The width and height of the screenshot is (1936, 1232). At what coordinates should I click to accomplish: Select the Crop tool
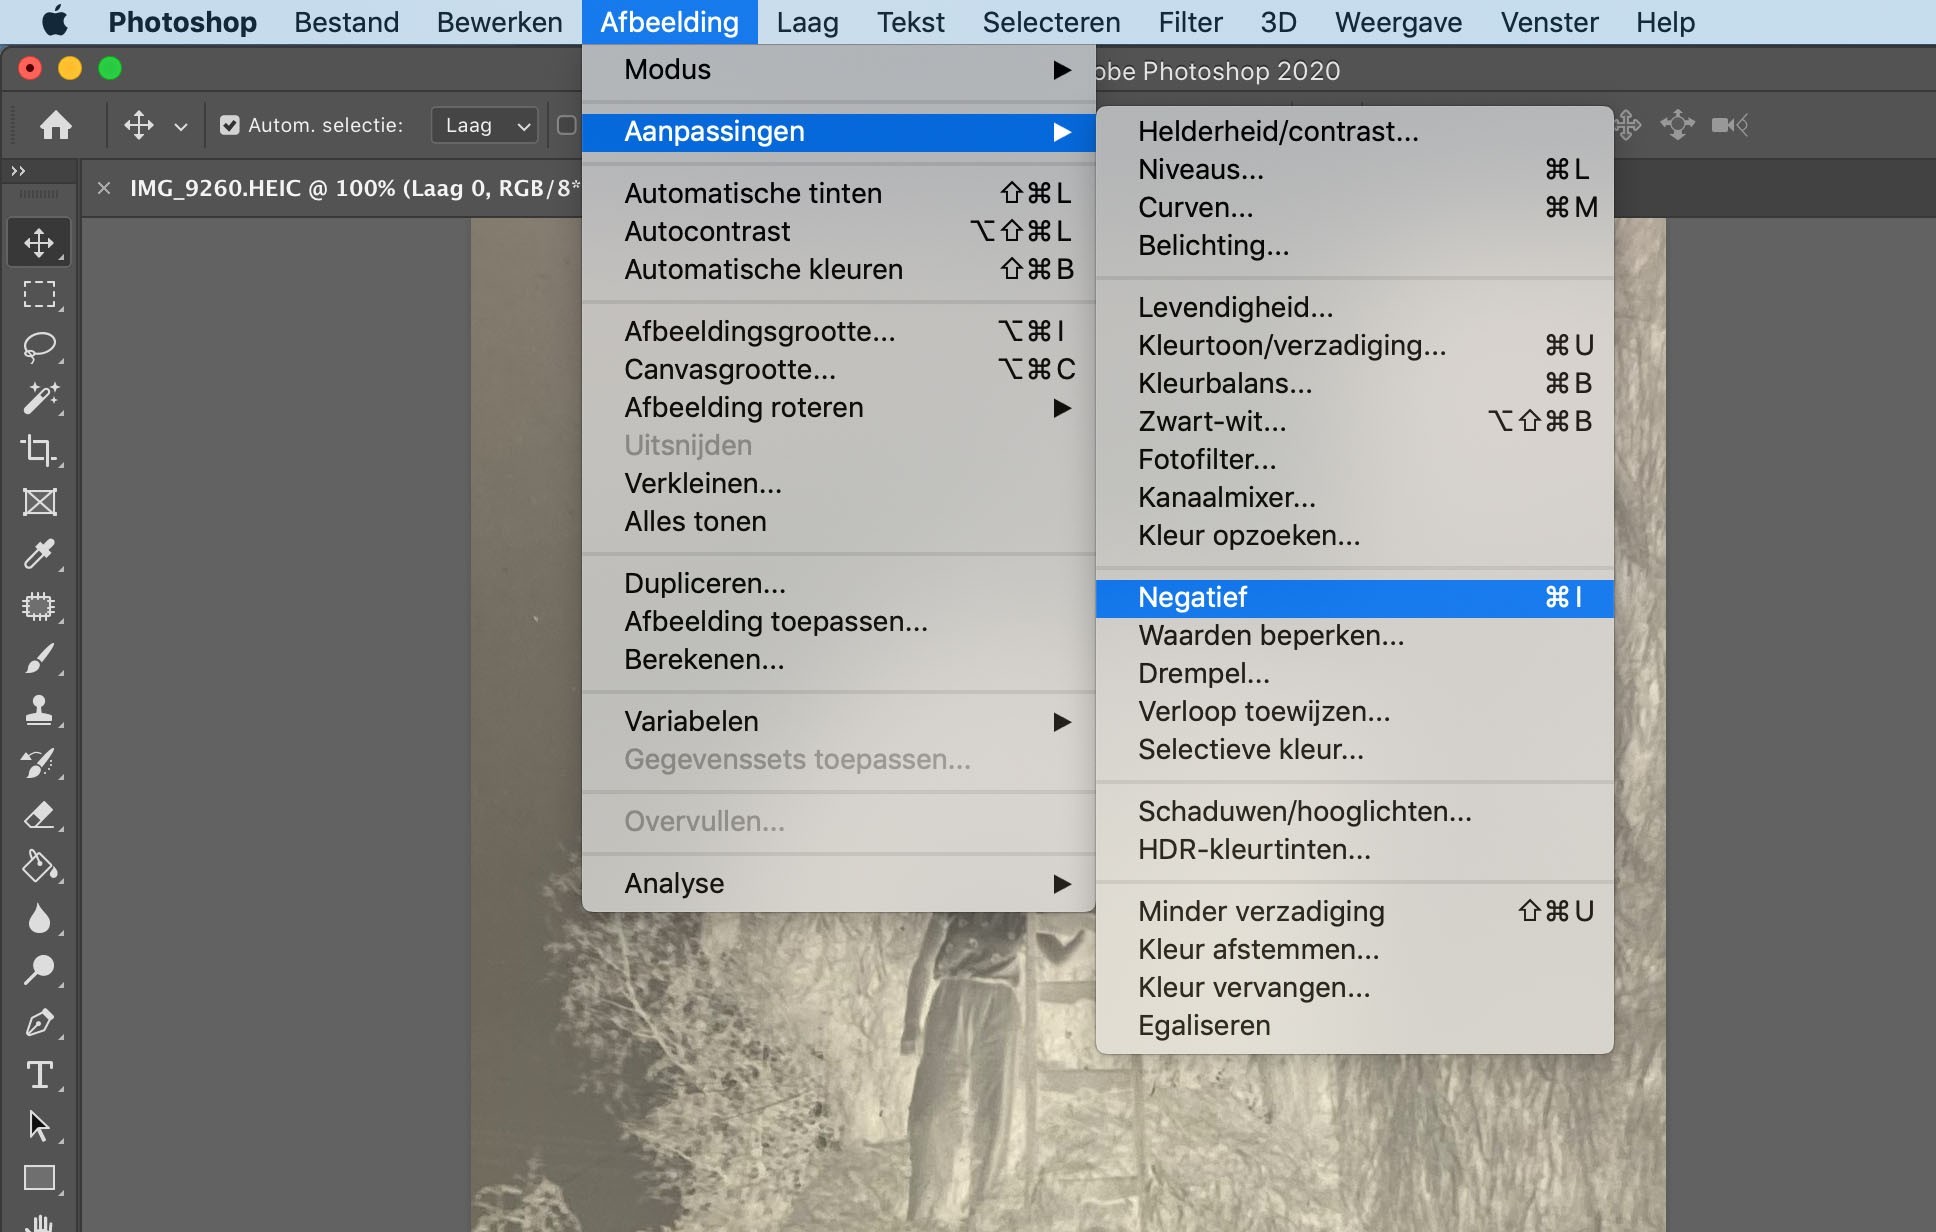point(40,450)
